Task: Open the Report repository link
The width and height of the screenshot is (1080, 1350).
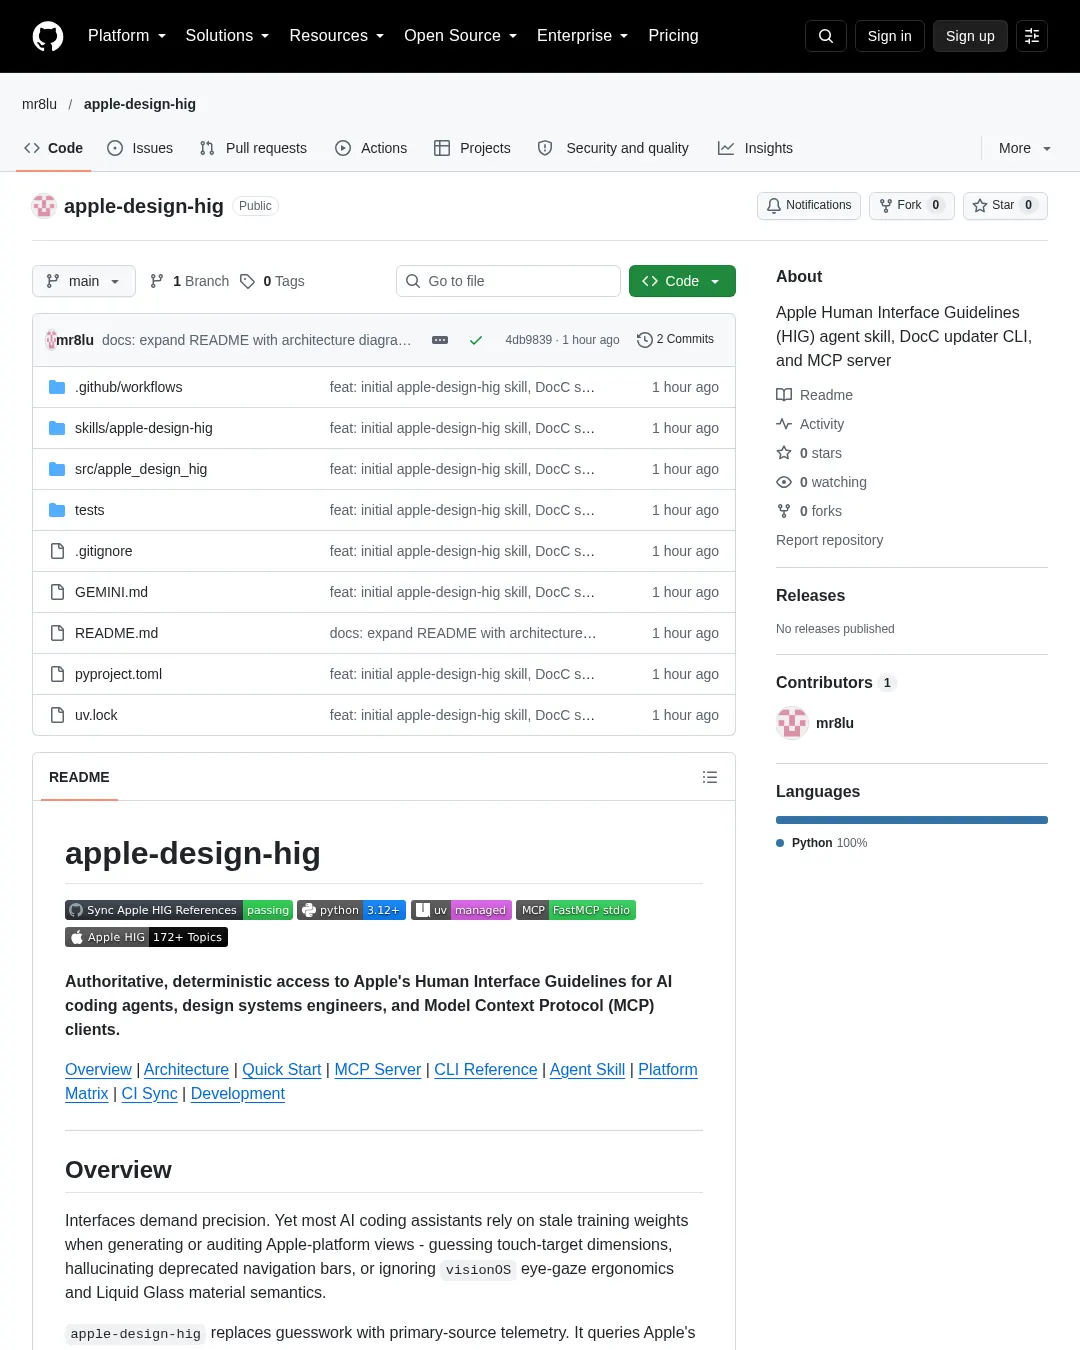Action: point(830,540)
